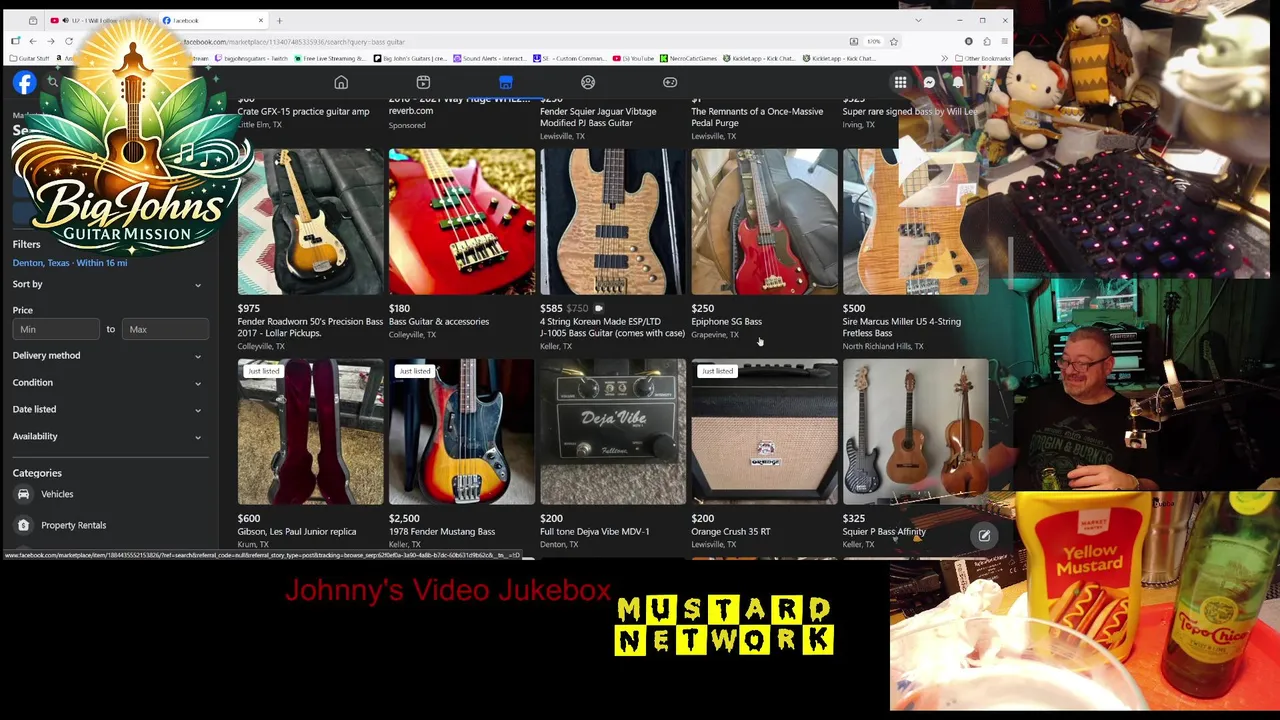Click the 1978 Fender Mustang Bass title
This screenshot has height=720, width=1280.
[x=442, y=532]
